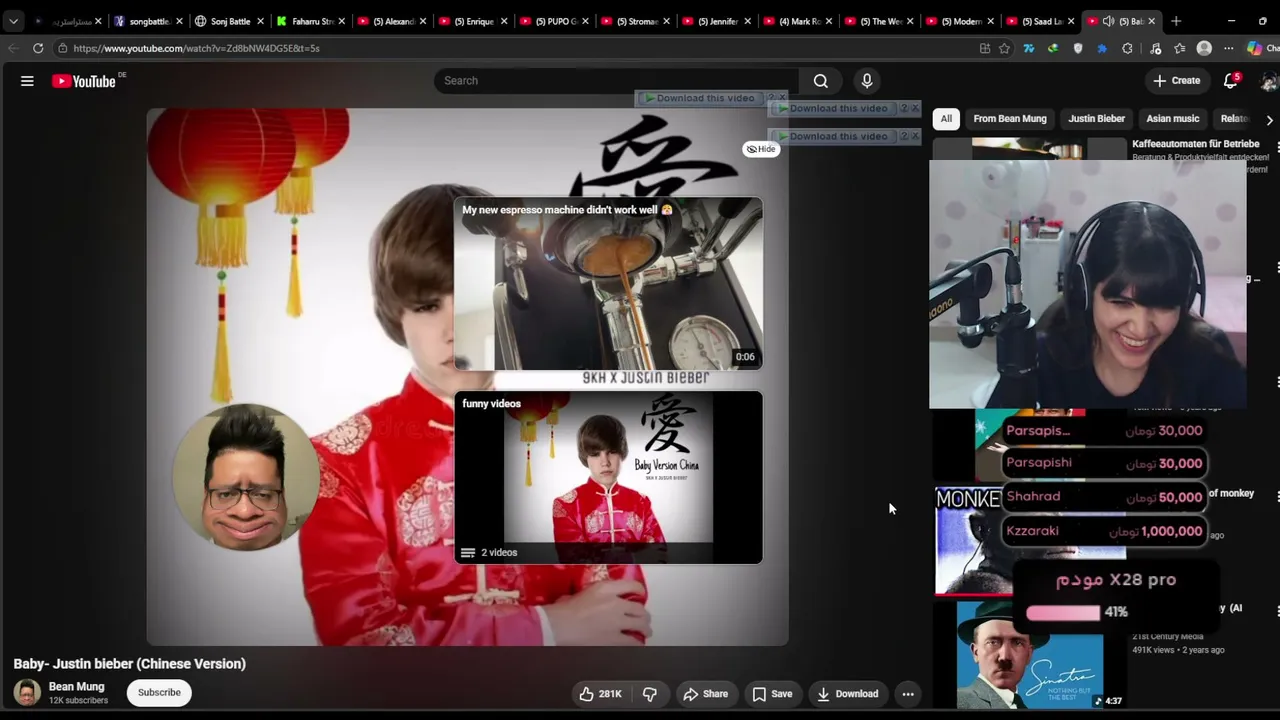The width and height of the screenshot is (1280, 720).
Task: Save the video to a playlist
Action: click(x=772, y=694)
